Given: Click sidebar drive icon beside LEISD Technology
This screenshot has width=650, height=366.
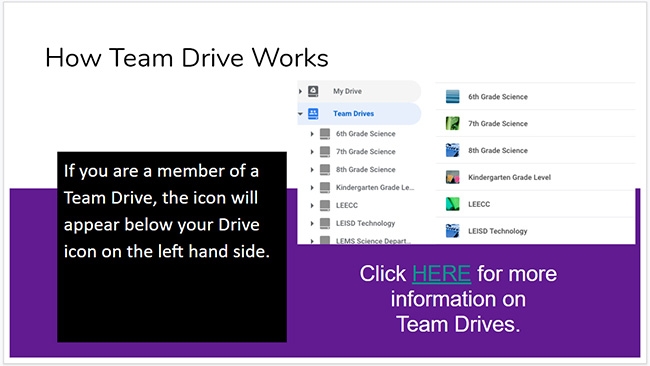Looking at the screenshot, I should click(x=325, y=223).
